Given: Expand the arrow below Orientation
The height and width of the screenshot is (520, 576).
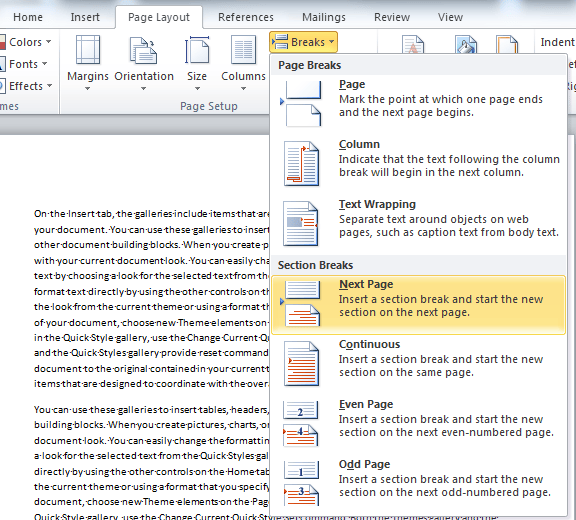Looking at the screenshot, I should (144, 89).
